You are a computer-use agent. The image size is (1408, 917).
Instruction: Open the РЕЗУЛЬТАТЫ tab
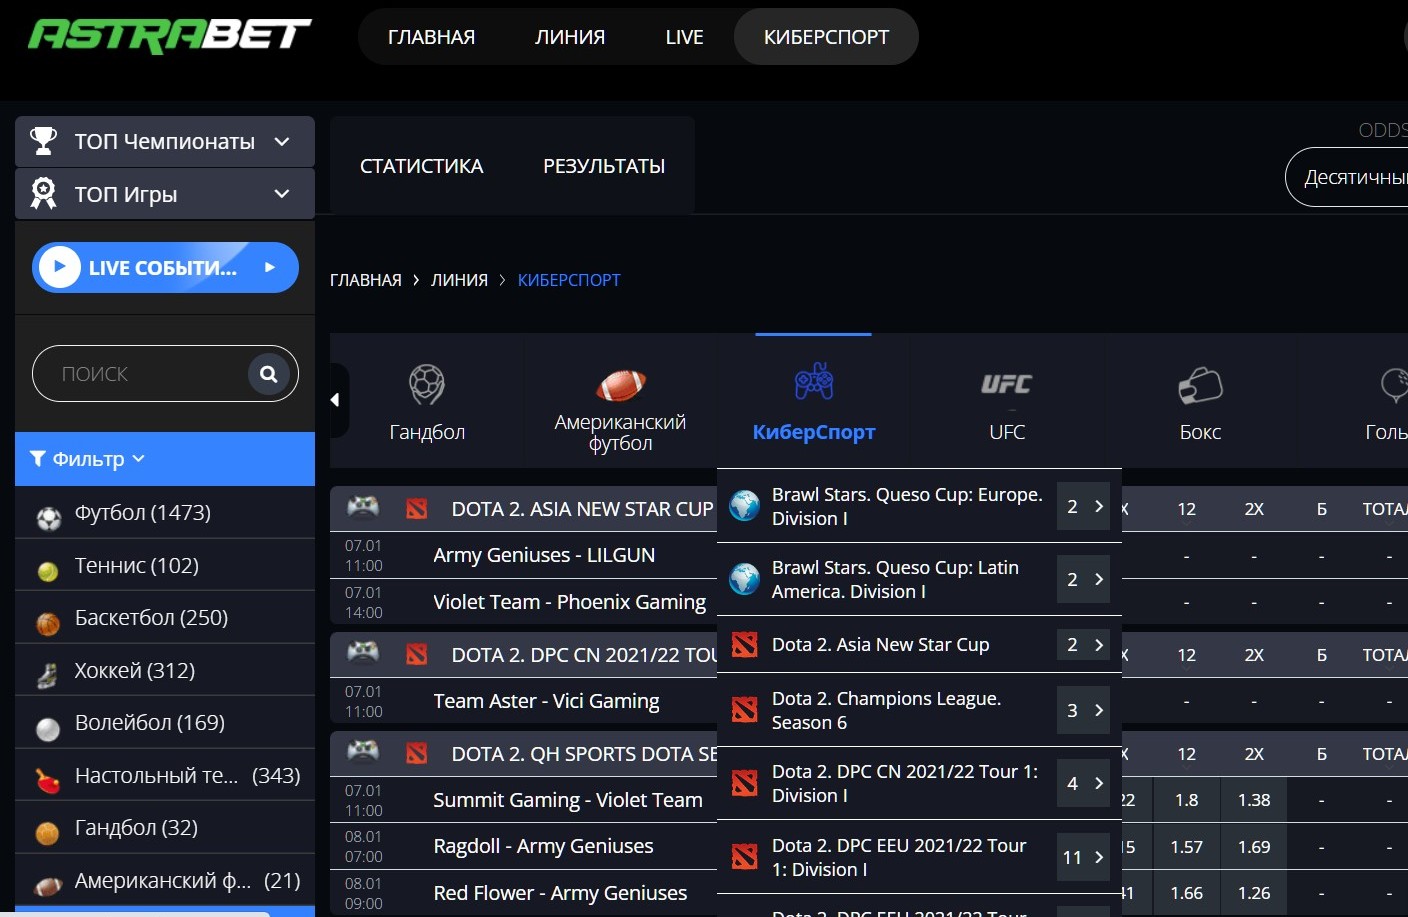click(604, 166)
